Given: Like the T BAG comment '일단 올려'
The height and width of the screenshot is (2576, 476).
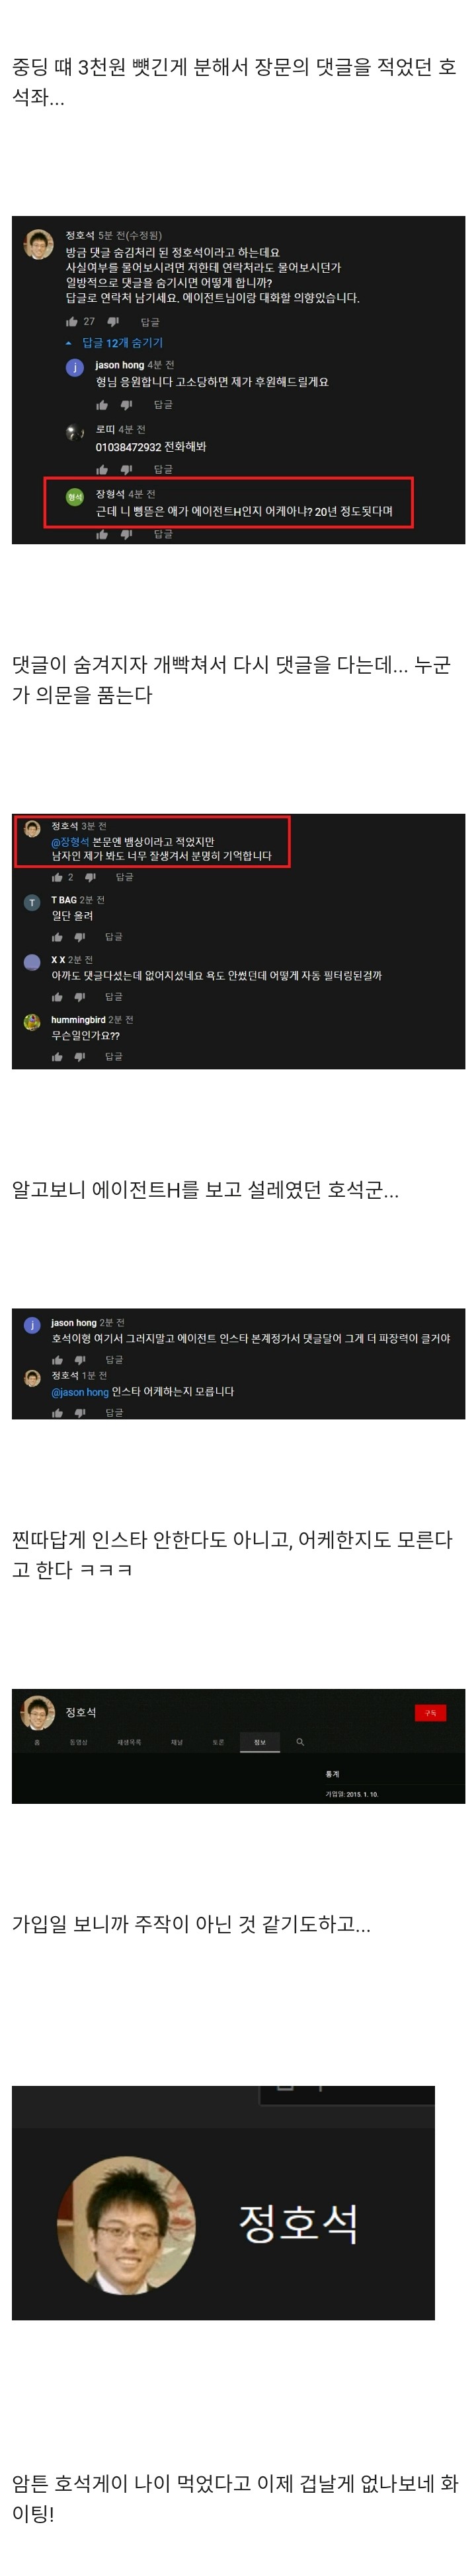Looking at the screenshot, I should tap(57, 937).
